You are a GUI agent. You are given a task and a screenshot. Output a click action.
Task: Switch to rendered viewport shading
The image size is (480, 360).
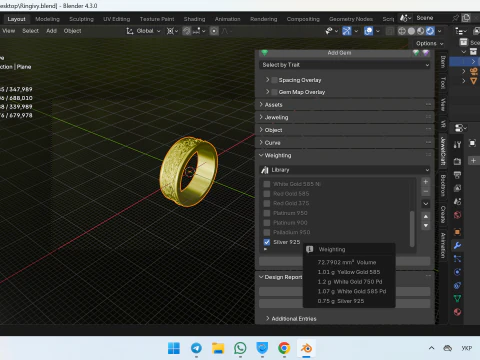(430, 31)
